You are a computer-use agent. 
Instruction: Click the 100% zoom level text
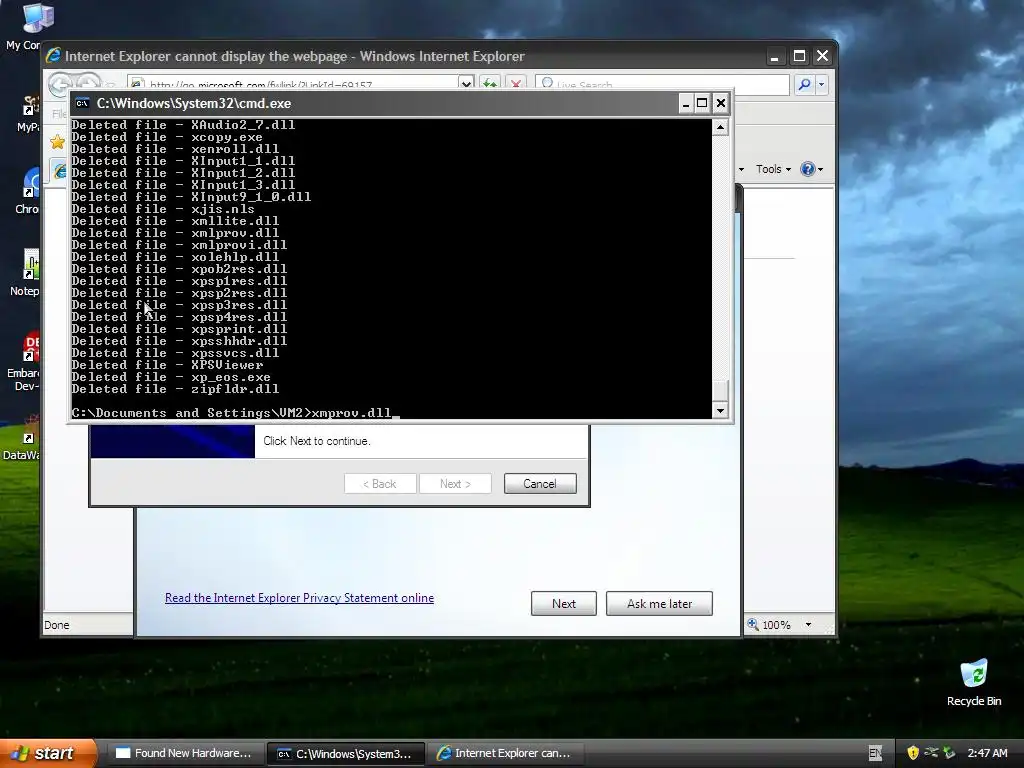point(776,625)
